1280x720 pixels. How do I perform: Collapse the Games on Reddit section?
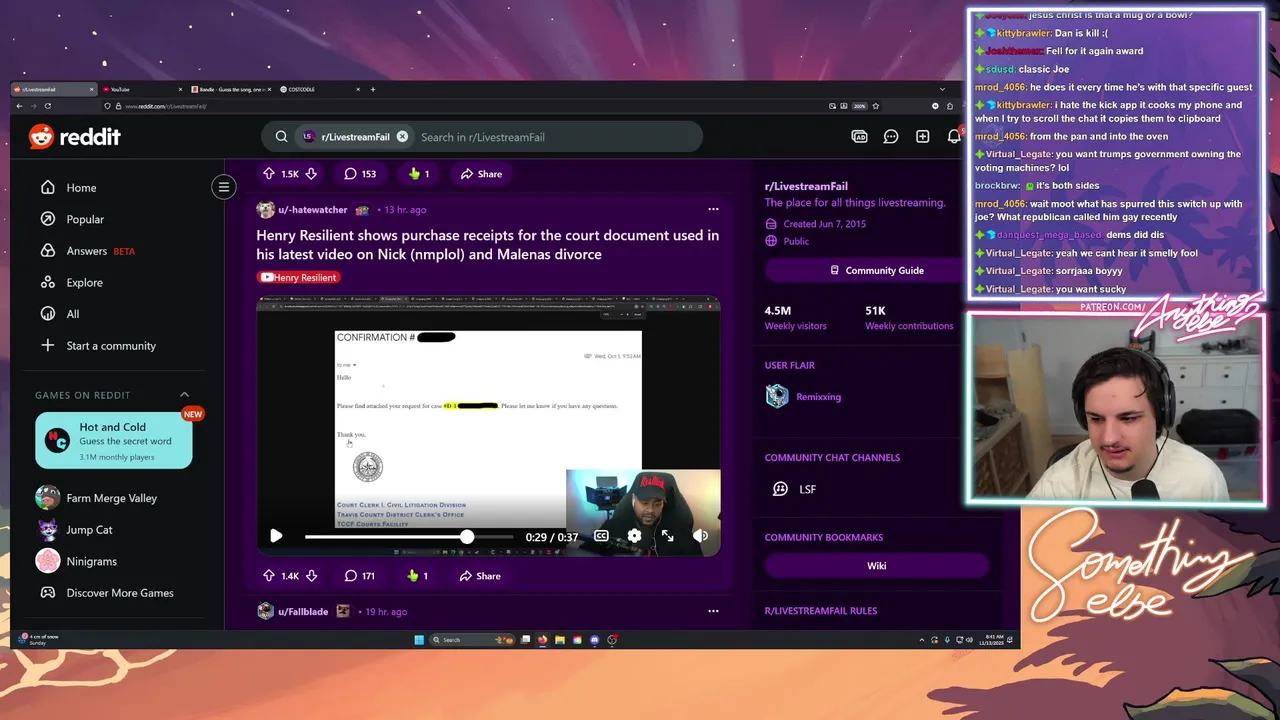(x=184, y=395)
